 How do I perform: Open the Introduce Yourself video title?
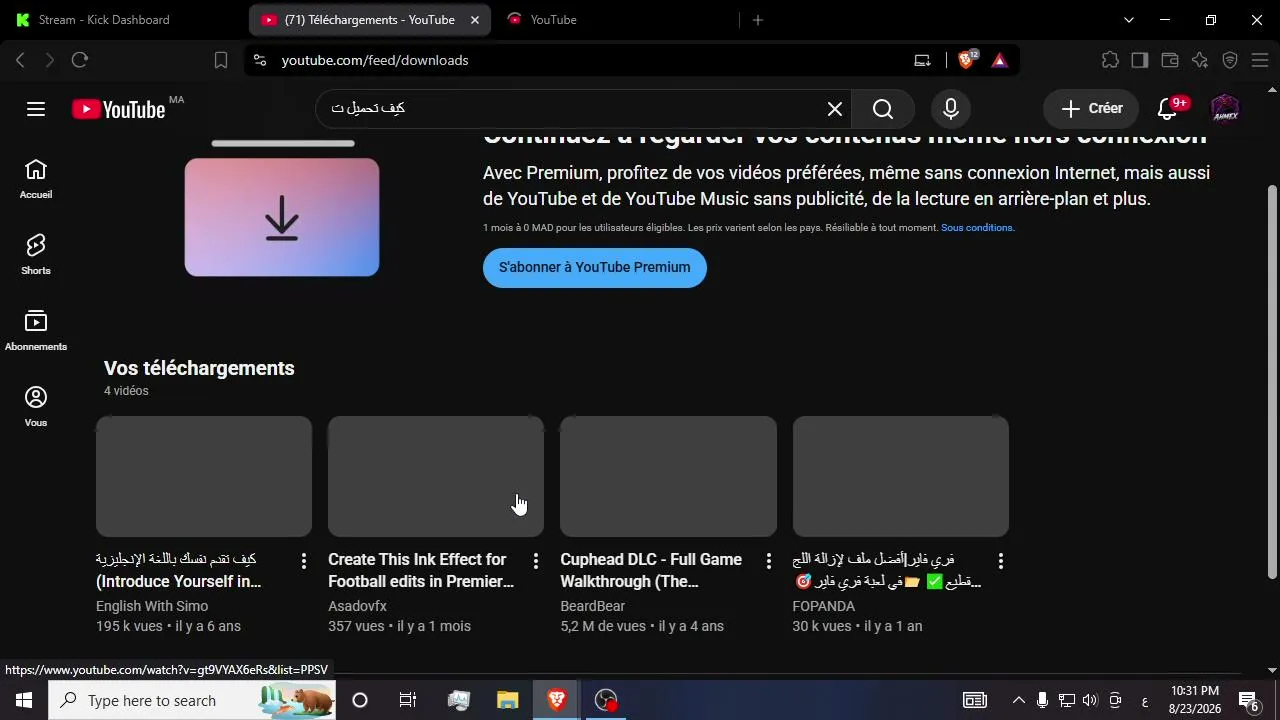pos(179,571)
